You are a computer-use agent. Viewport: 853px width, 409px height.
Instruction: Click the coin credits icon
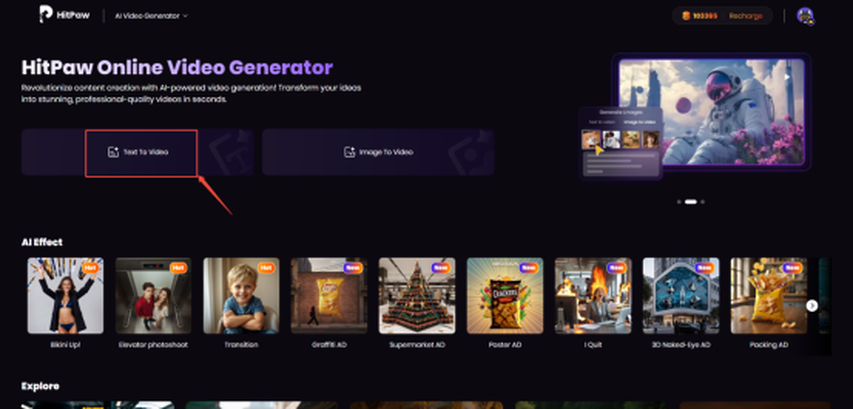tap(686, 16)
